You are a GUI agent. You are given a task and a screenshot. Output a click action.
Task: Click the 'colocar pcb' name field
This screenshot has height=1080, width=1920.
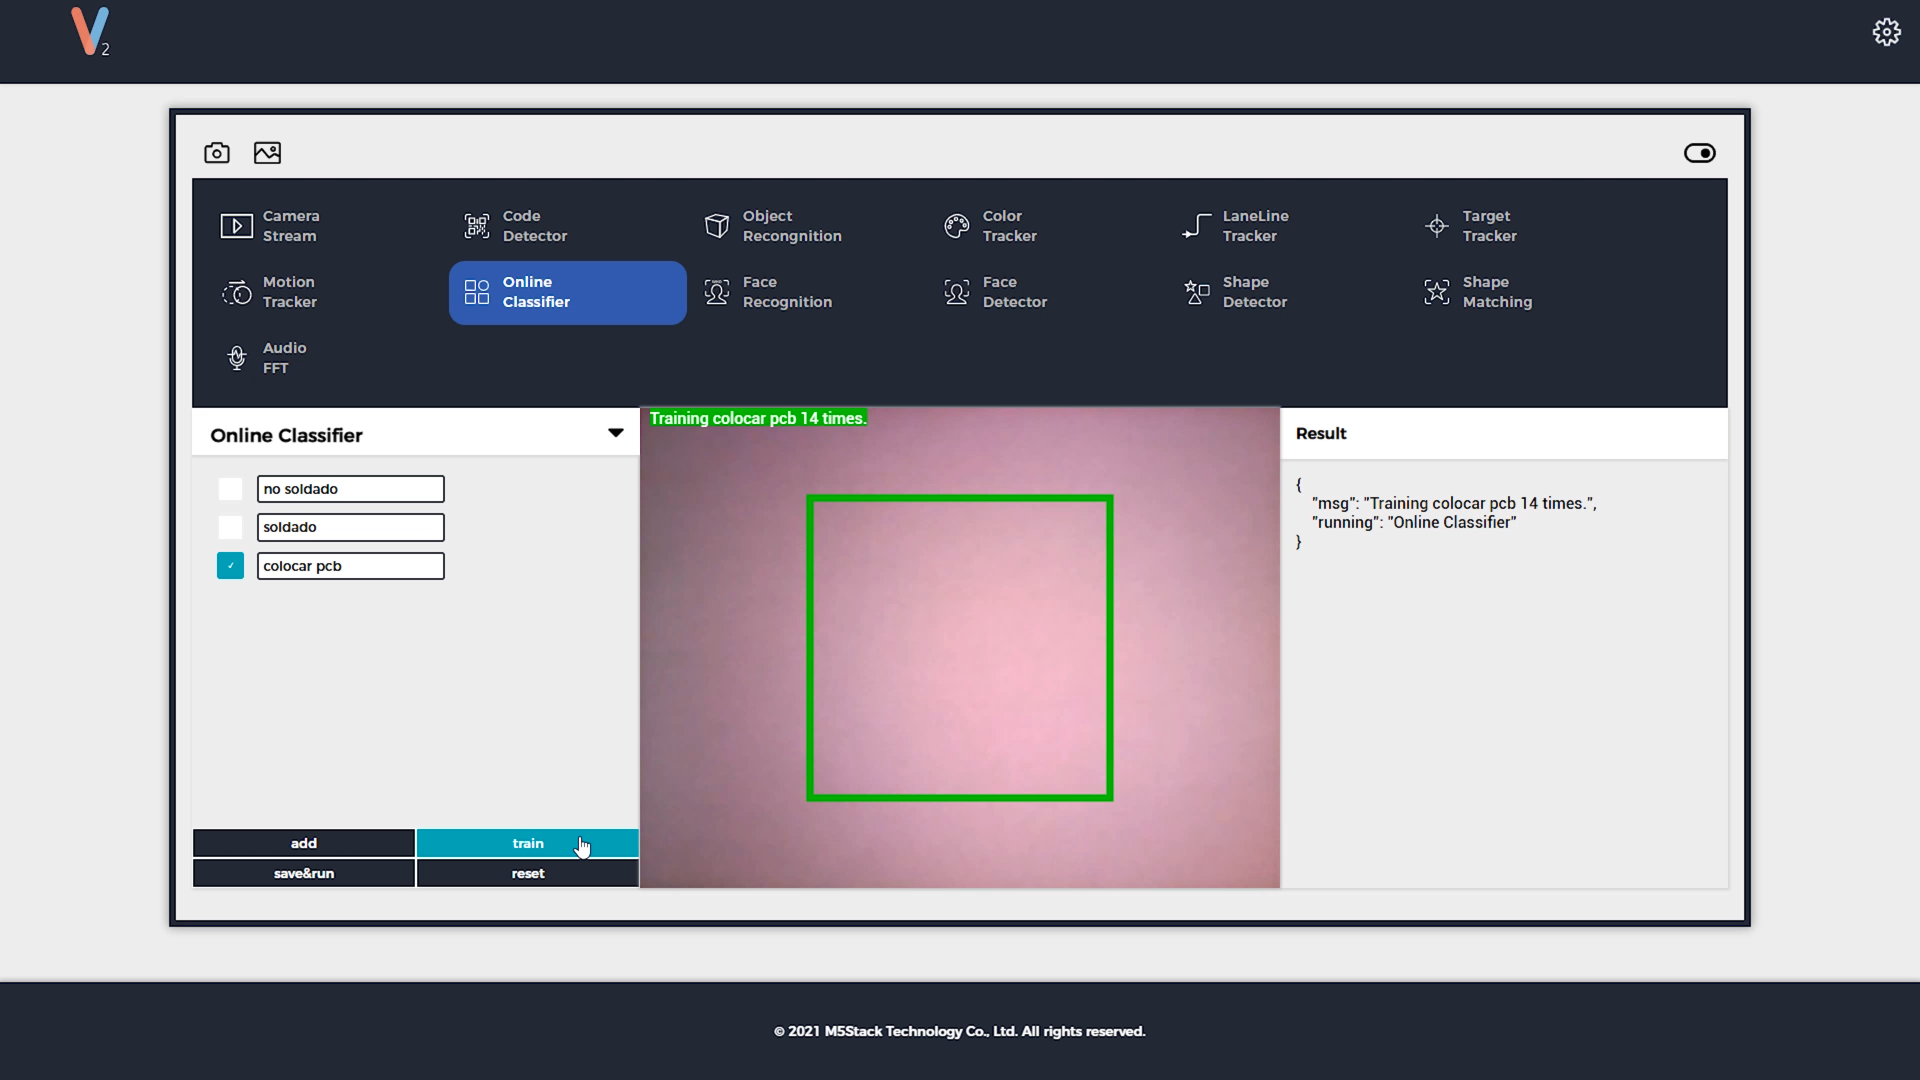(350, 566)
